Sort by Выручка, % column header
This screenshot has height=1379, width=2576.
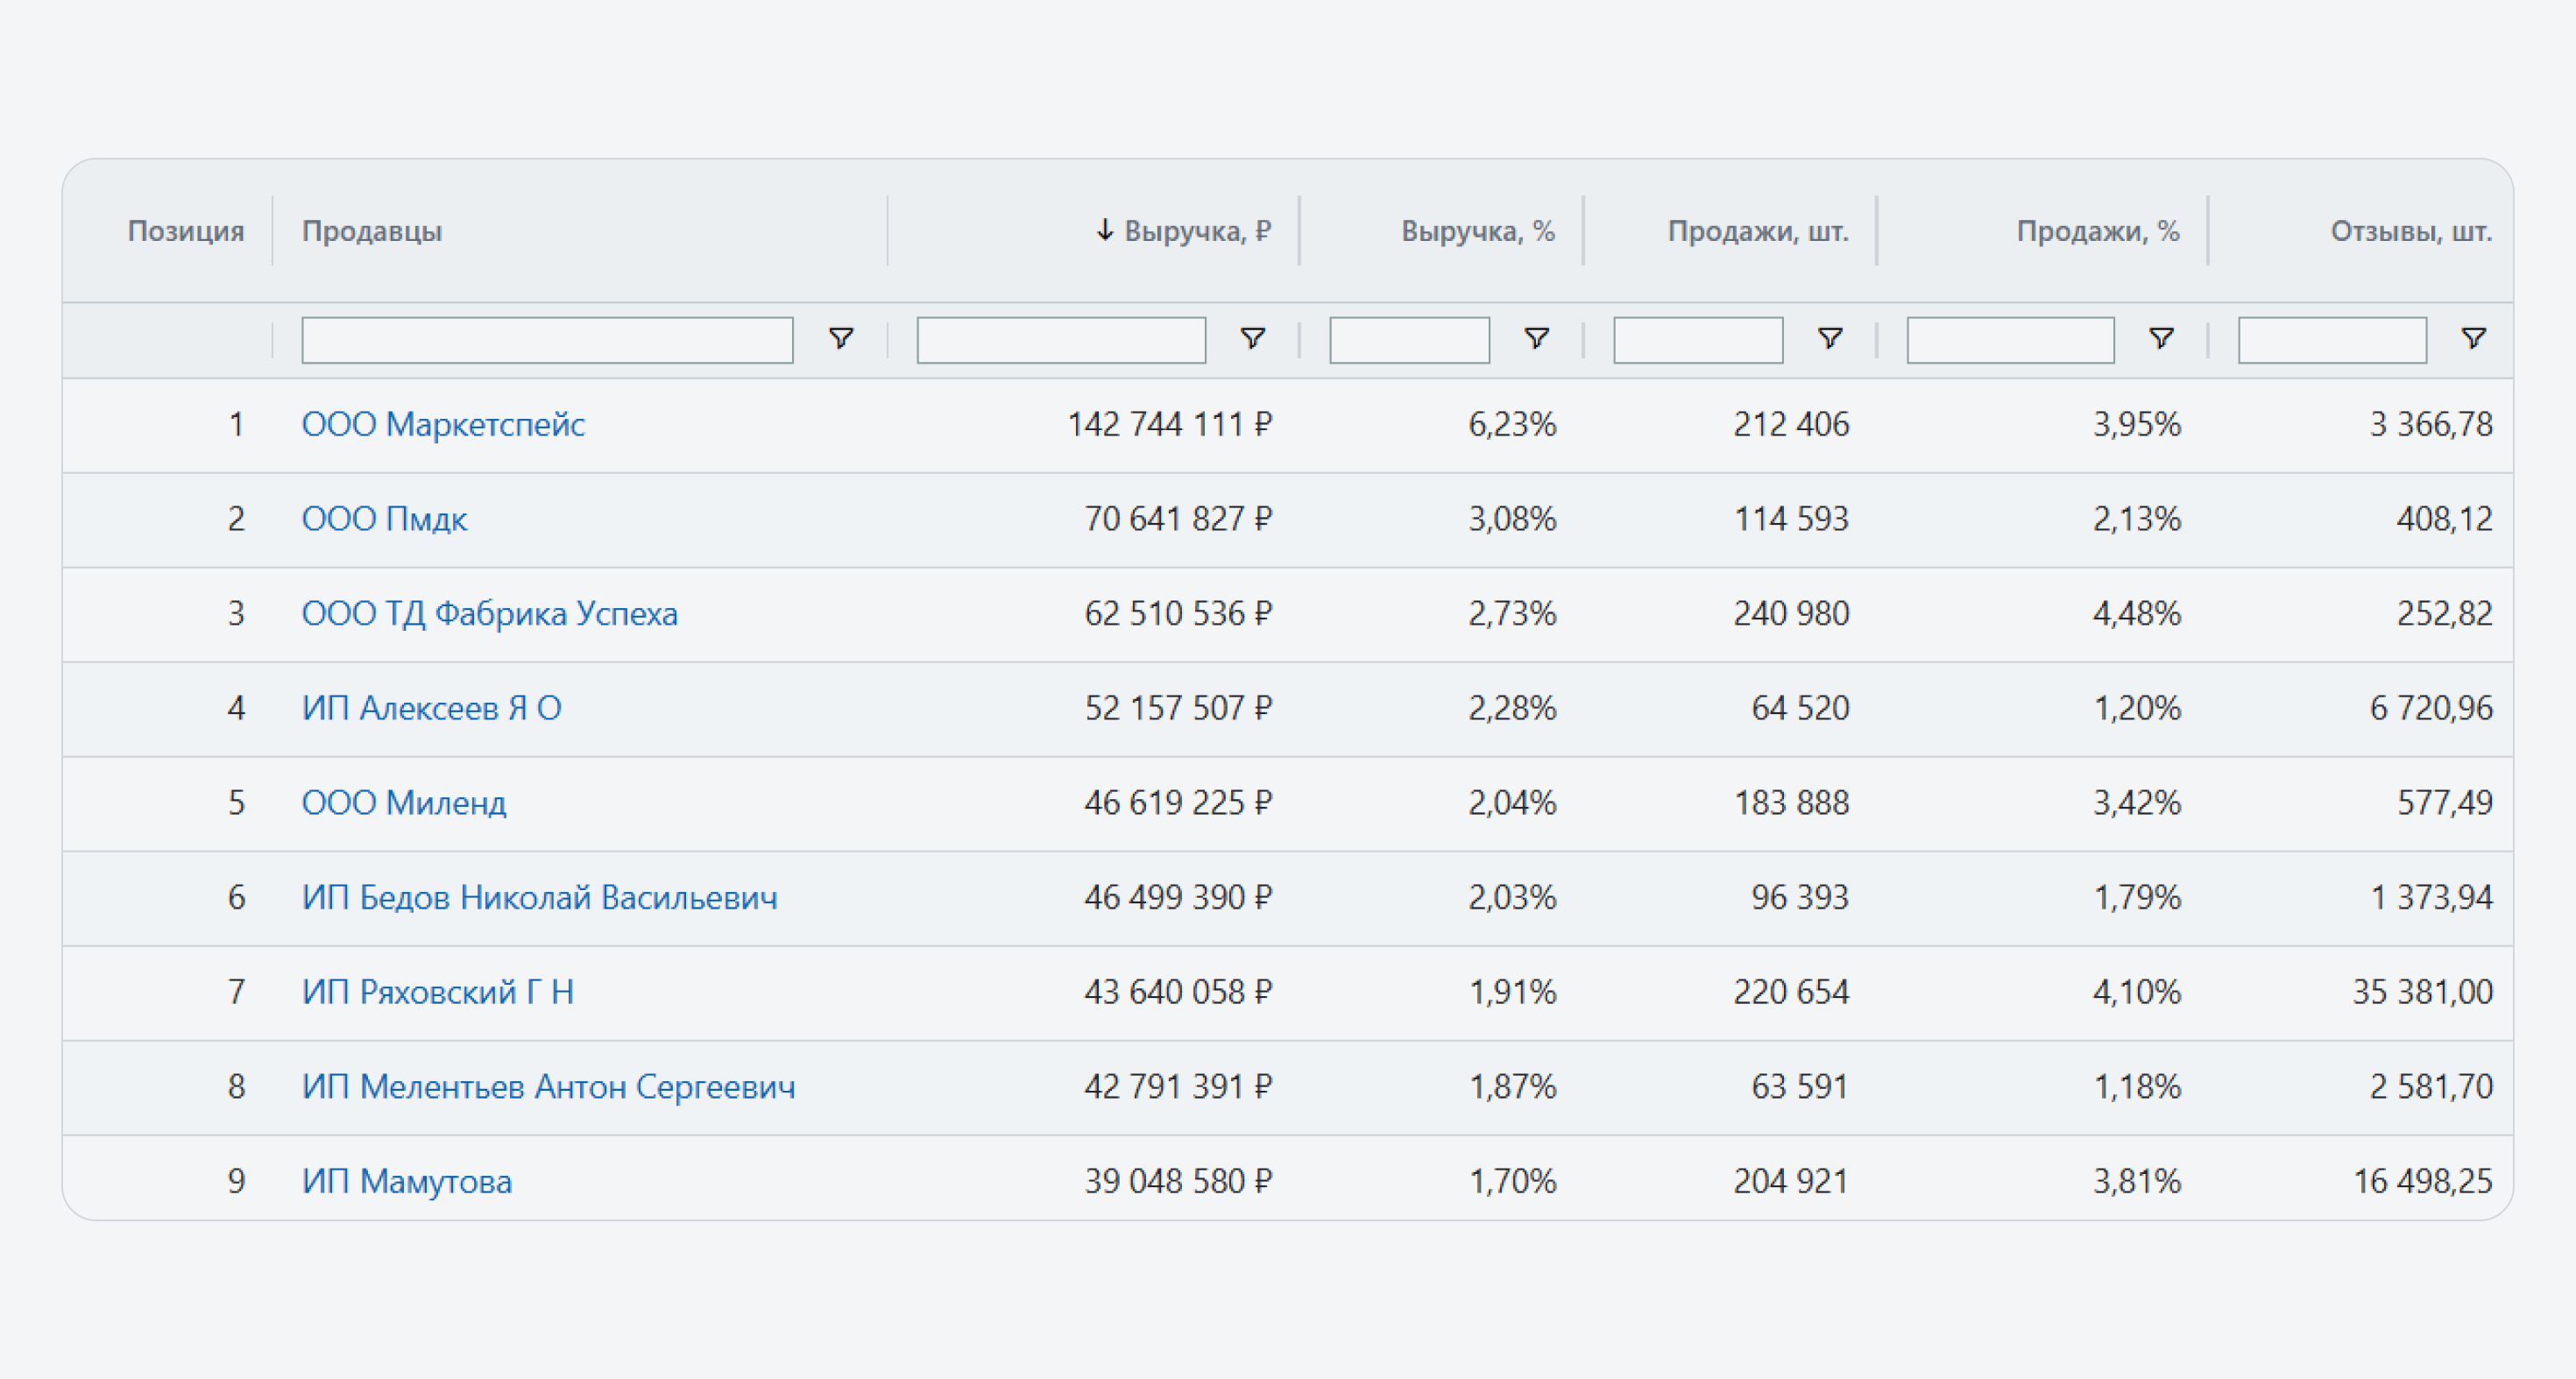point(1478,231)
